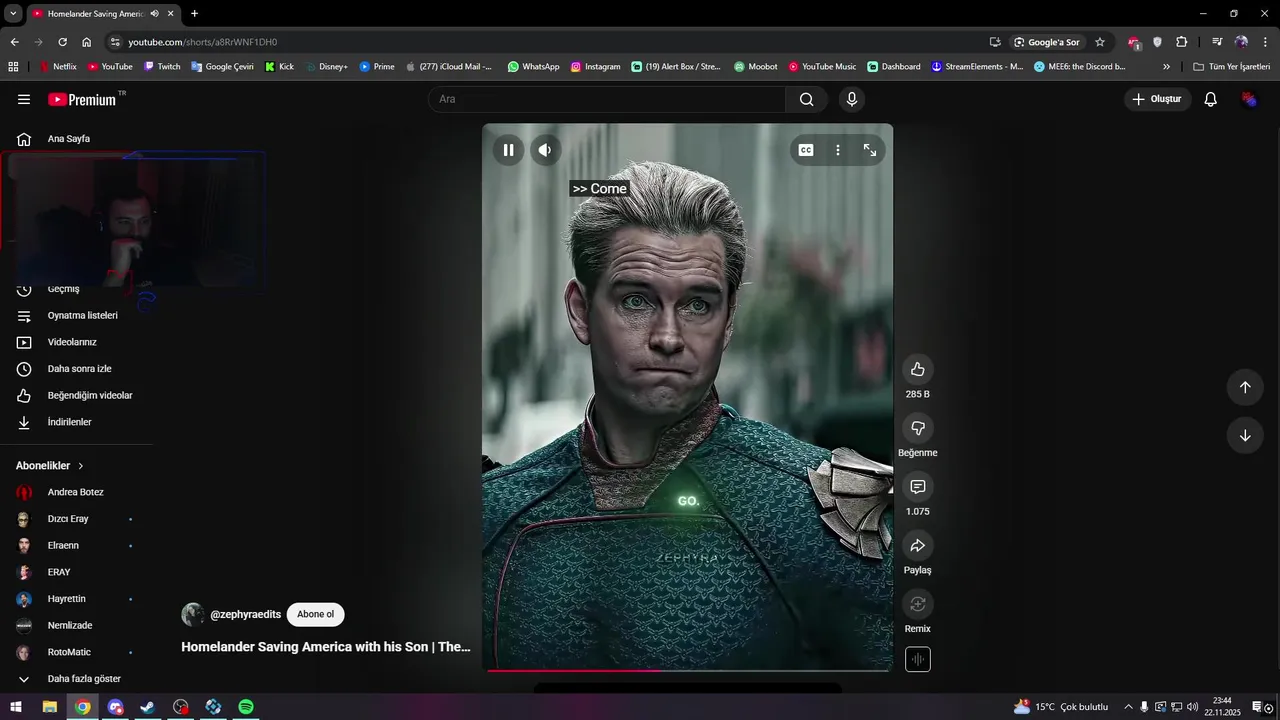Open Hayrettin subscription

click(x=76, y=598)
